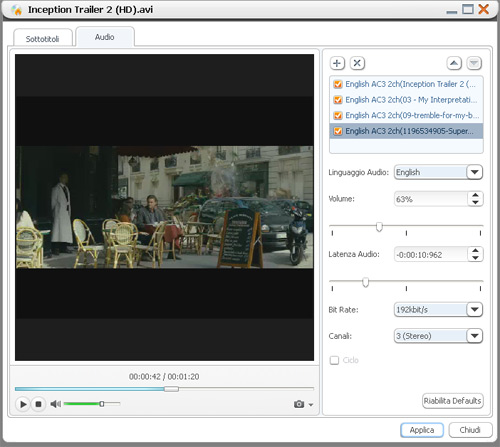Decrease Latenza Audio with down arrow
The height and width of the screenshot is (447, 500).
(x=475, y=258)
